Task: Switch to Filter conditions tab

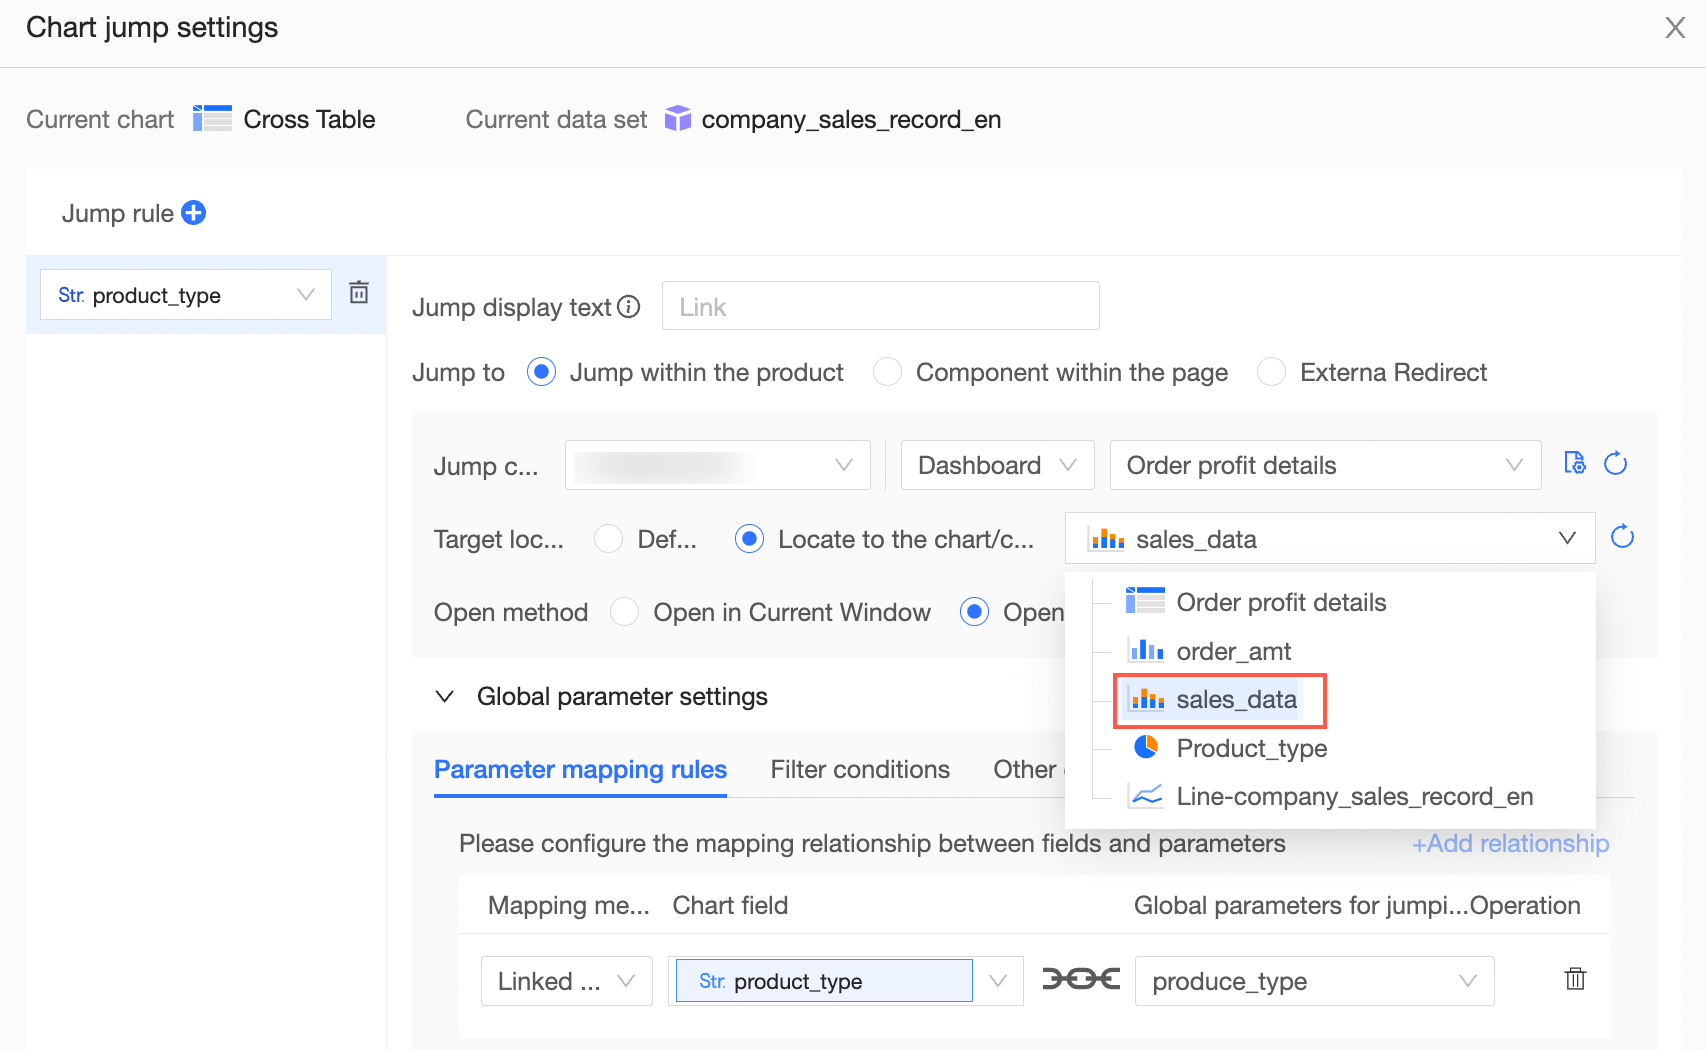Action: 860,770
